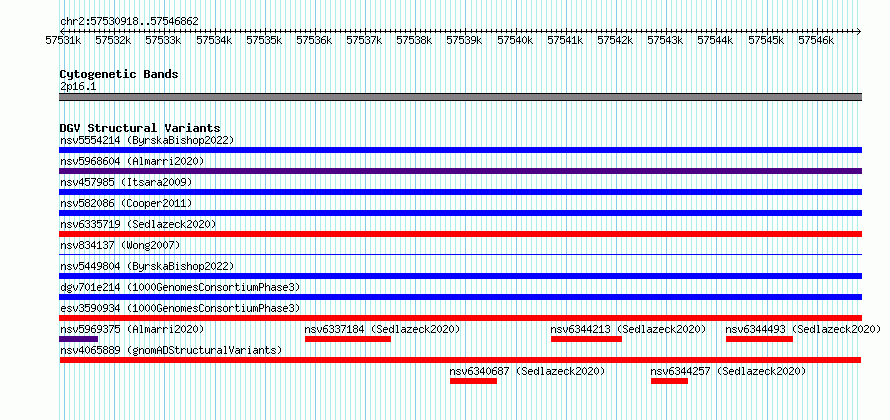Select the nsv6344213 (Sedlazeck2020) label
This screenshot has width=890, height=420.
coord(628,329)
